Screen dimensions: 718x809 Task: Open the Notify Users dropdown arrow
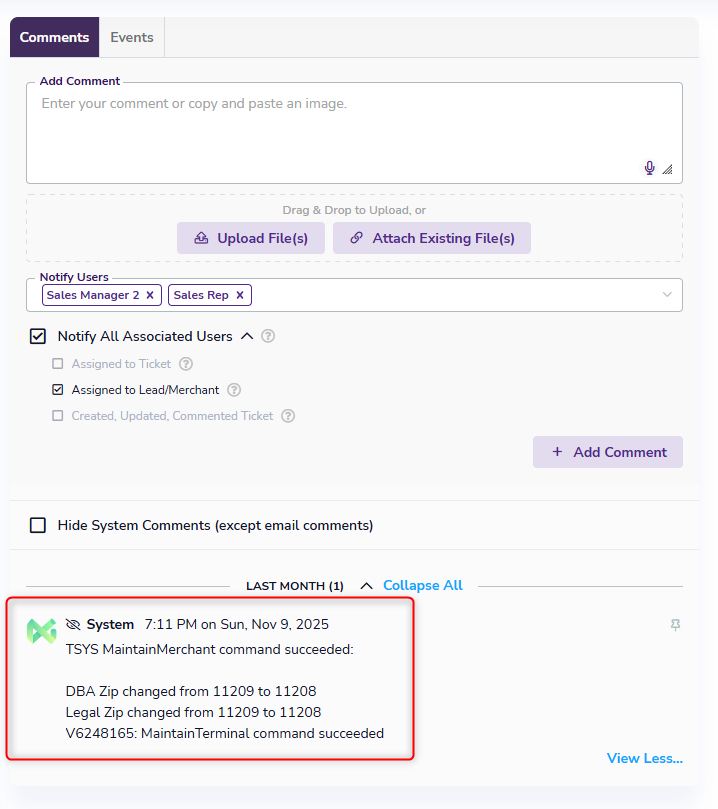tap(667, 295)
